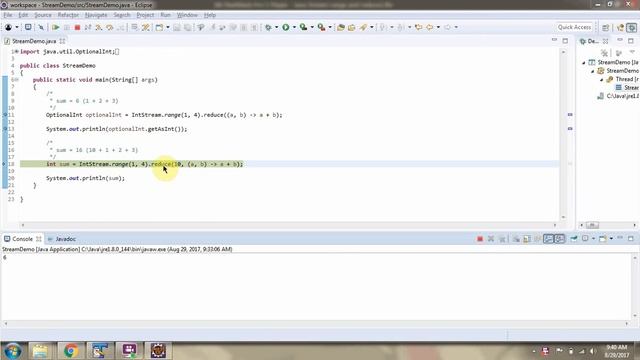The height and width of the screenshot is (360, 640).
Task: Click Remove All Terminated in Debug view
Action: point(604,53)
